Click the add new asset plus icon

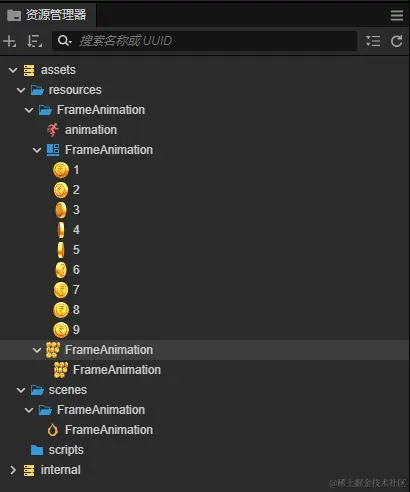pyautogui.click(x=10, y=41)
